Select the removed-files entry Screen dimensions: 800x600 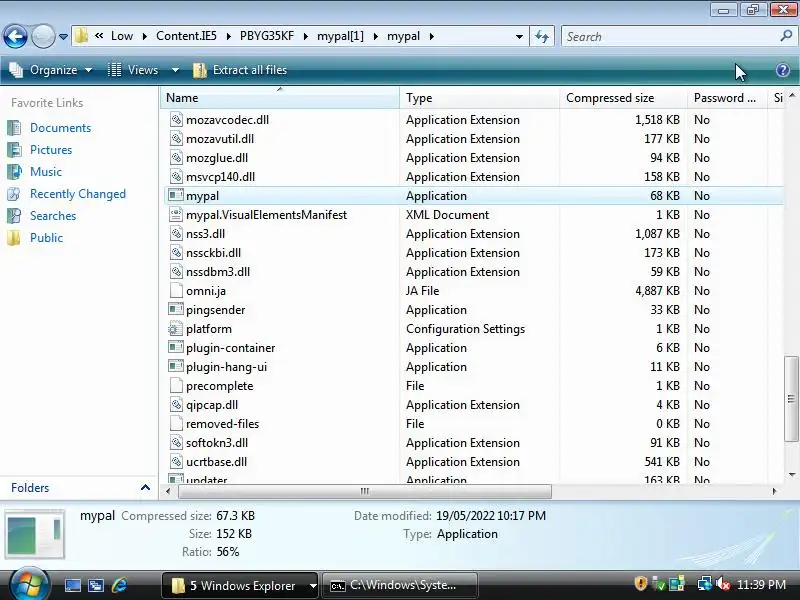point(222,424)
